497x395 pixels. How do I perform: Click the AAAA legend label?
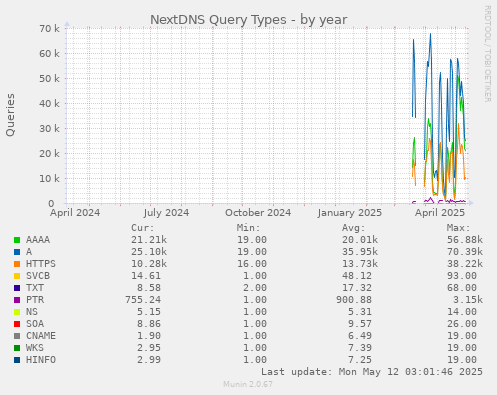38,240
